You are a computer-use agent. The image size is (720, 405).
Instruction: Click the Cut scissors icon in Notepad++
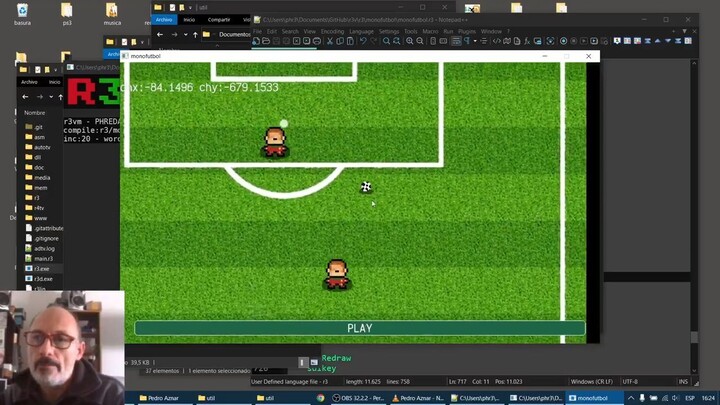pos(330,41)
